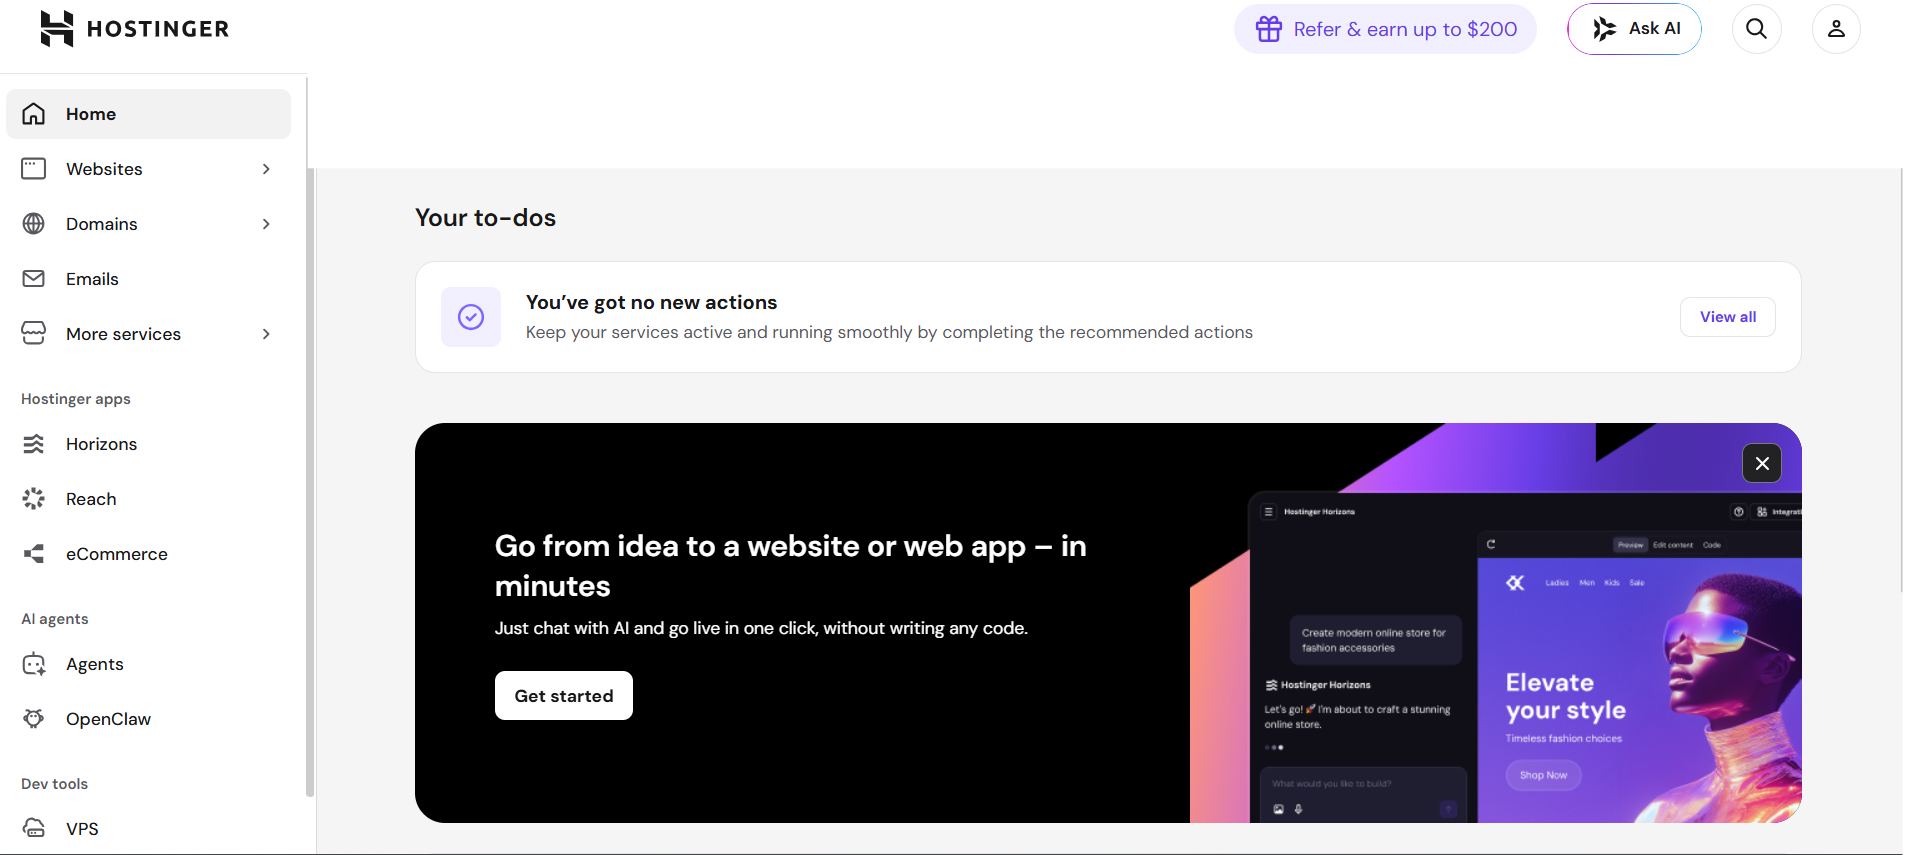Open the user profile icon
Viewport: 1931px width, 855px height.
[x=1836, y=29]
